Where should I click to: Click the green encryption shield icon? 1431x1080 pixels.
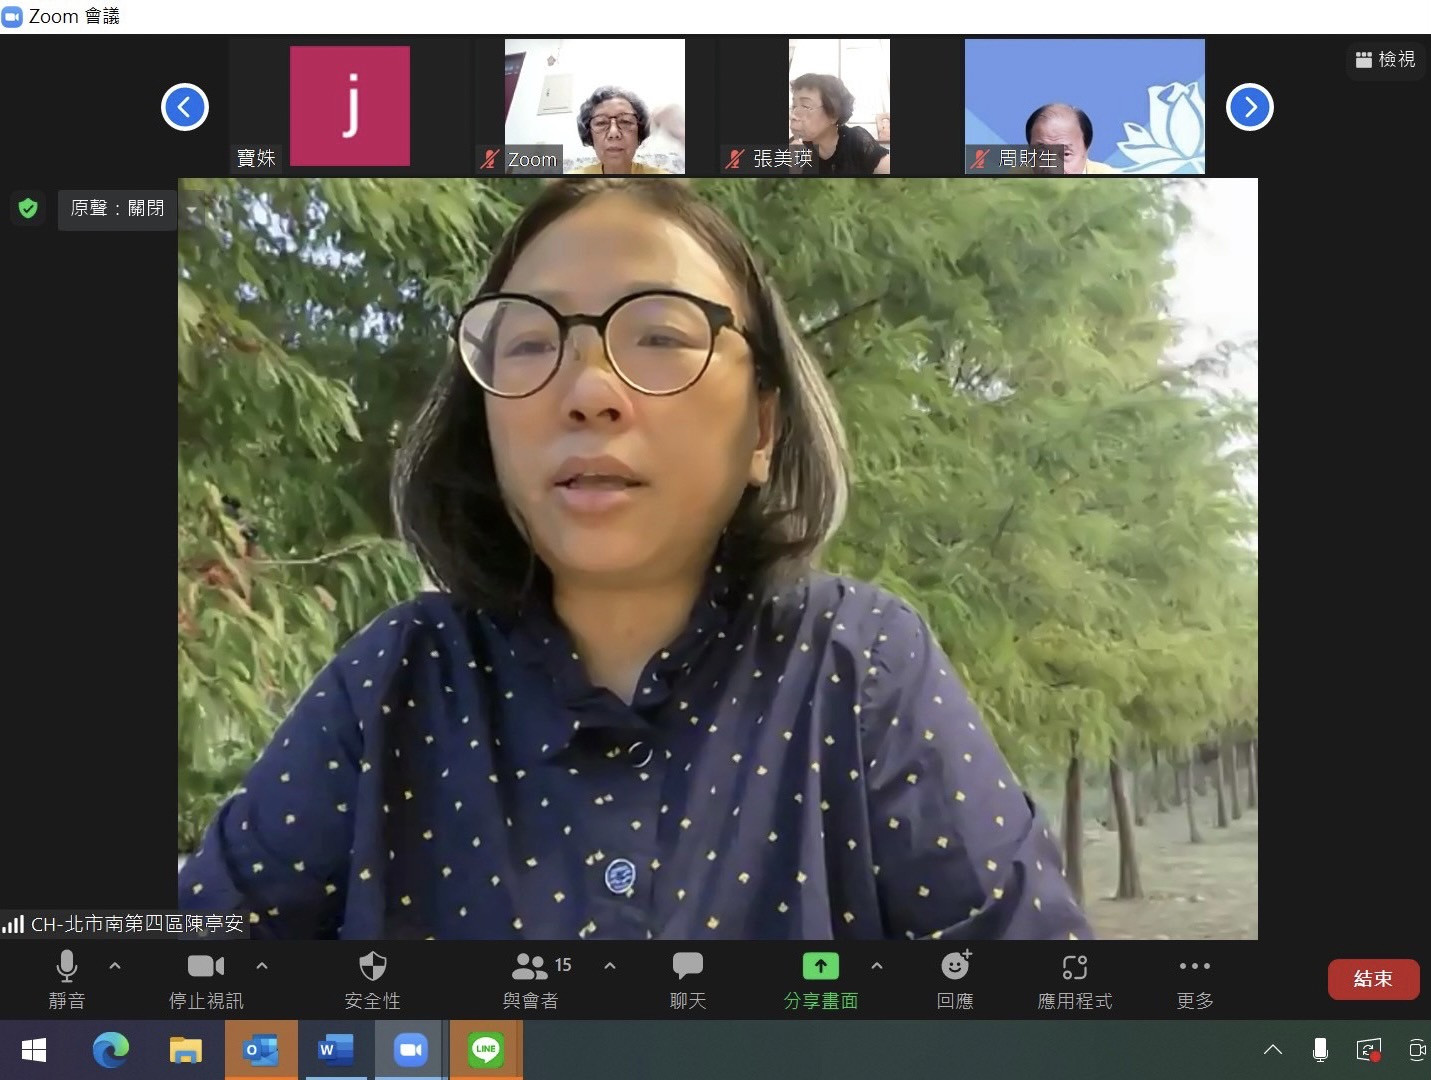coord(28,208)
